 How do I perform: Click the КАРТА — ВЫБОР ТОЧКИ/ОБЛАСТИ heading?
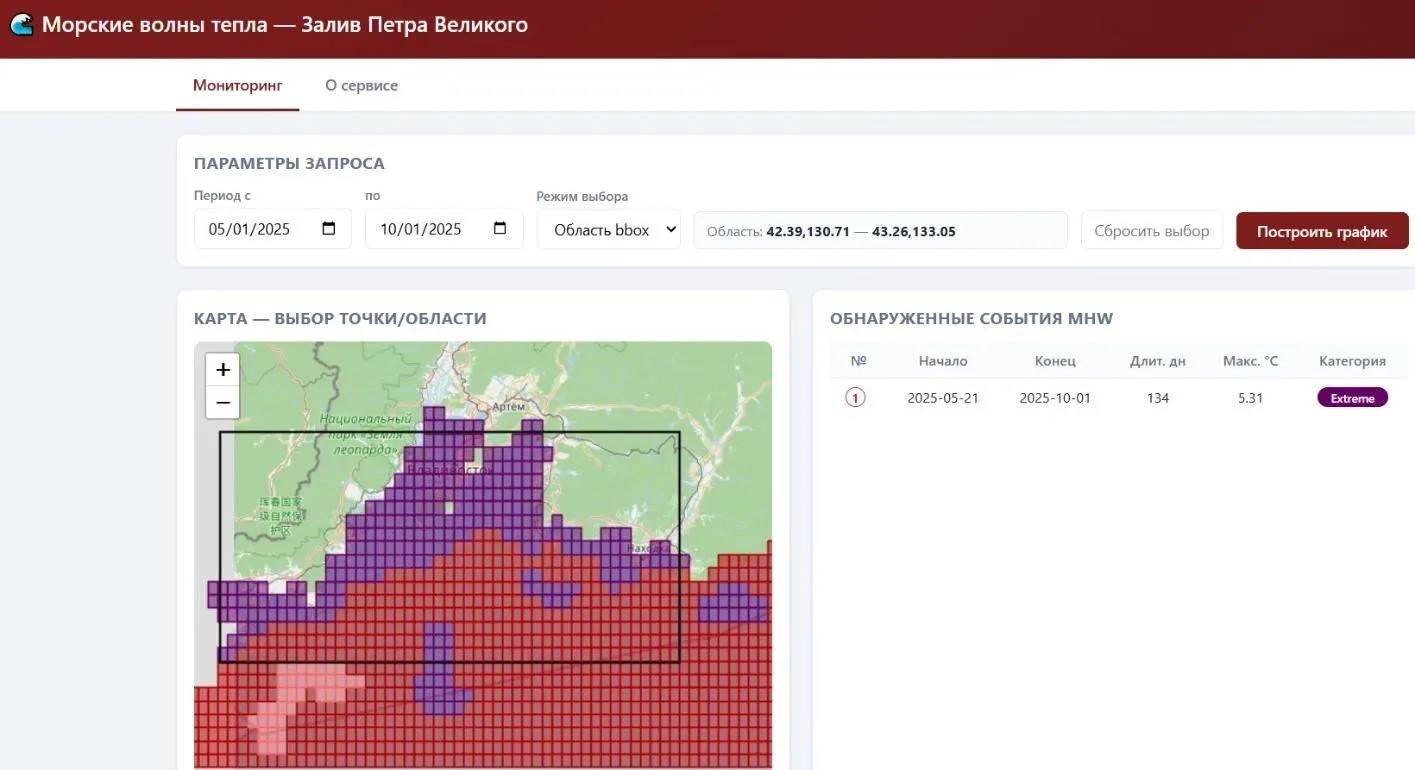[x=340, y=319]
